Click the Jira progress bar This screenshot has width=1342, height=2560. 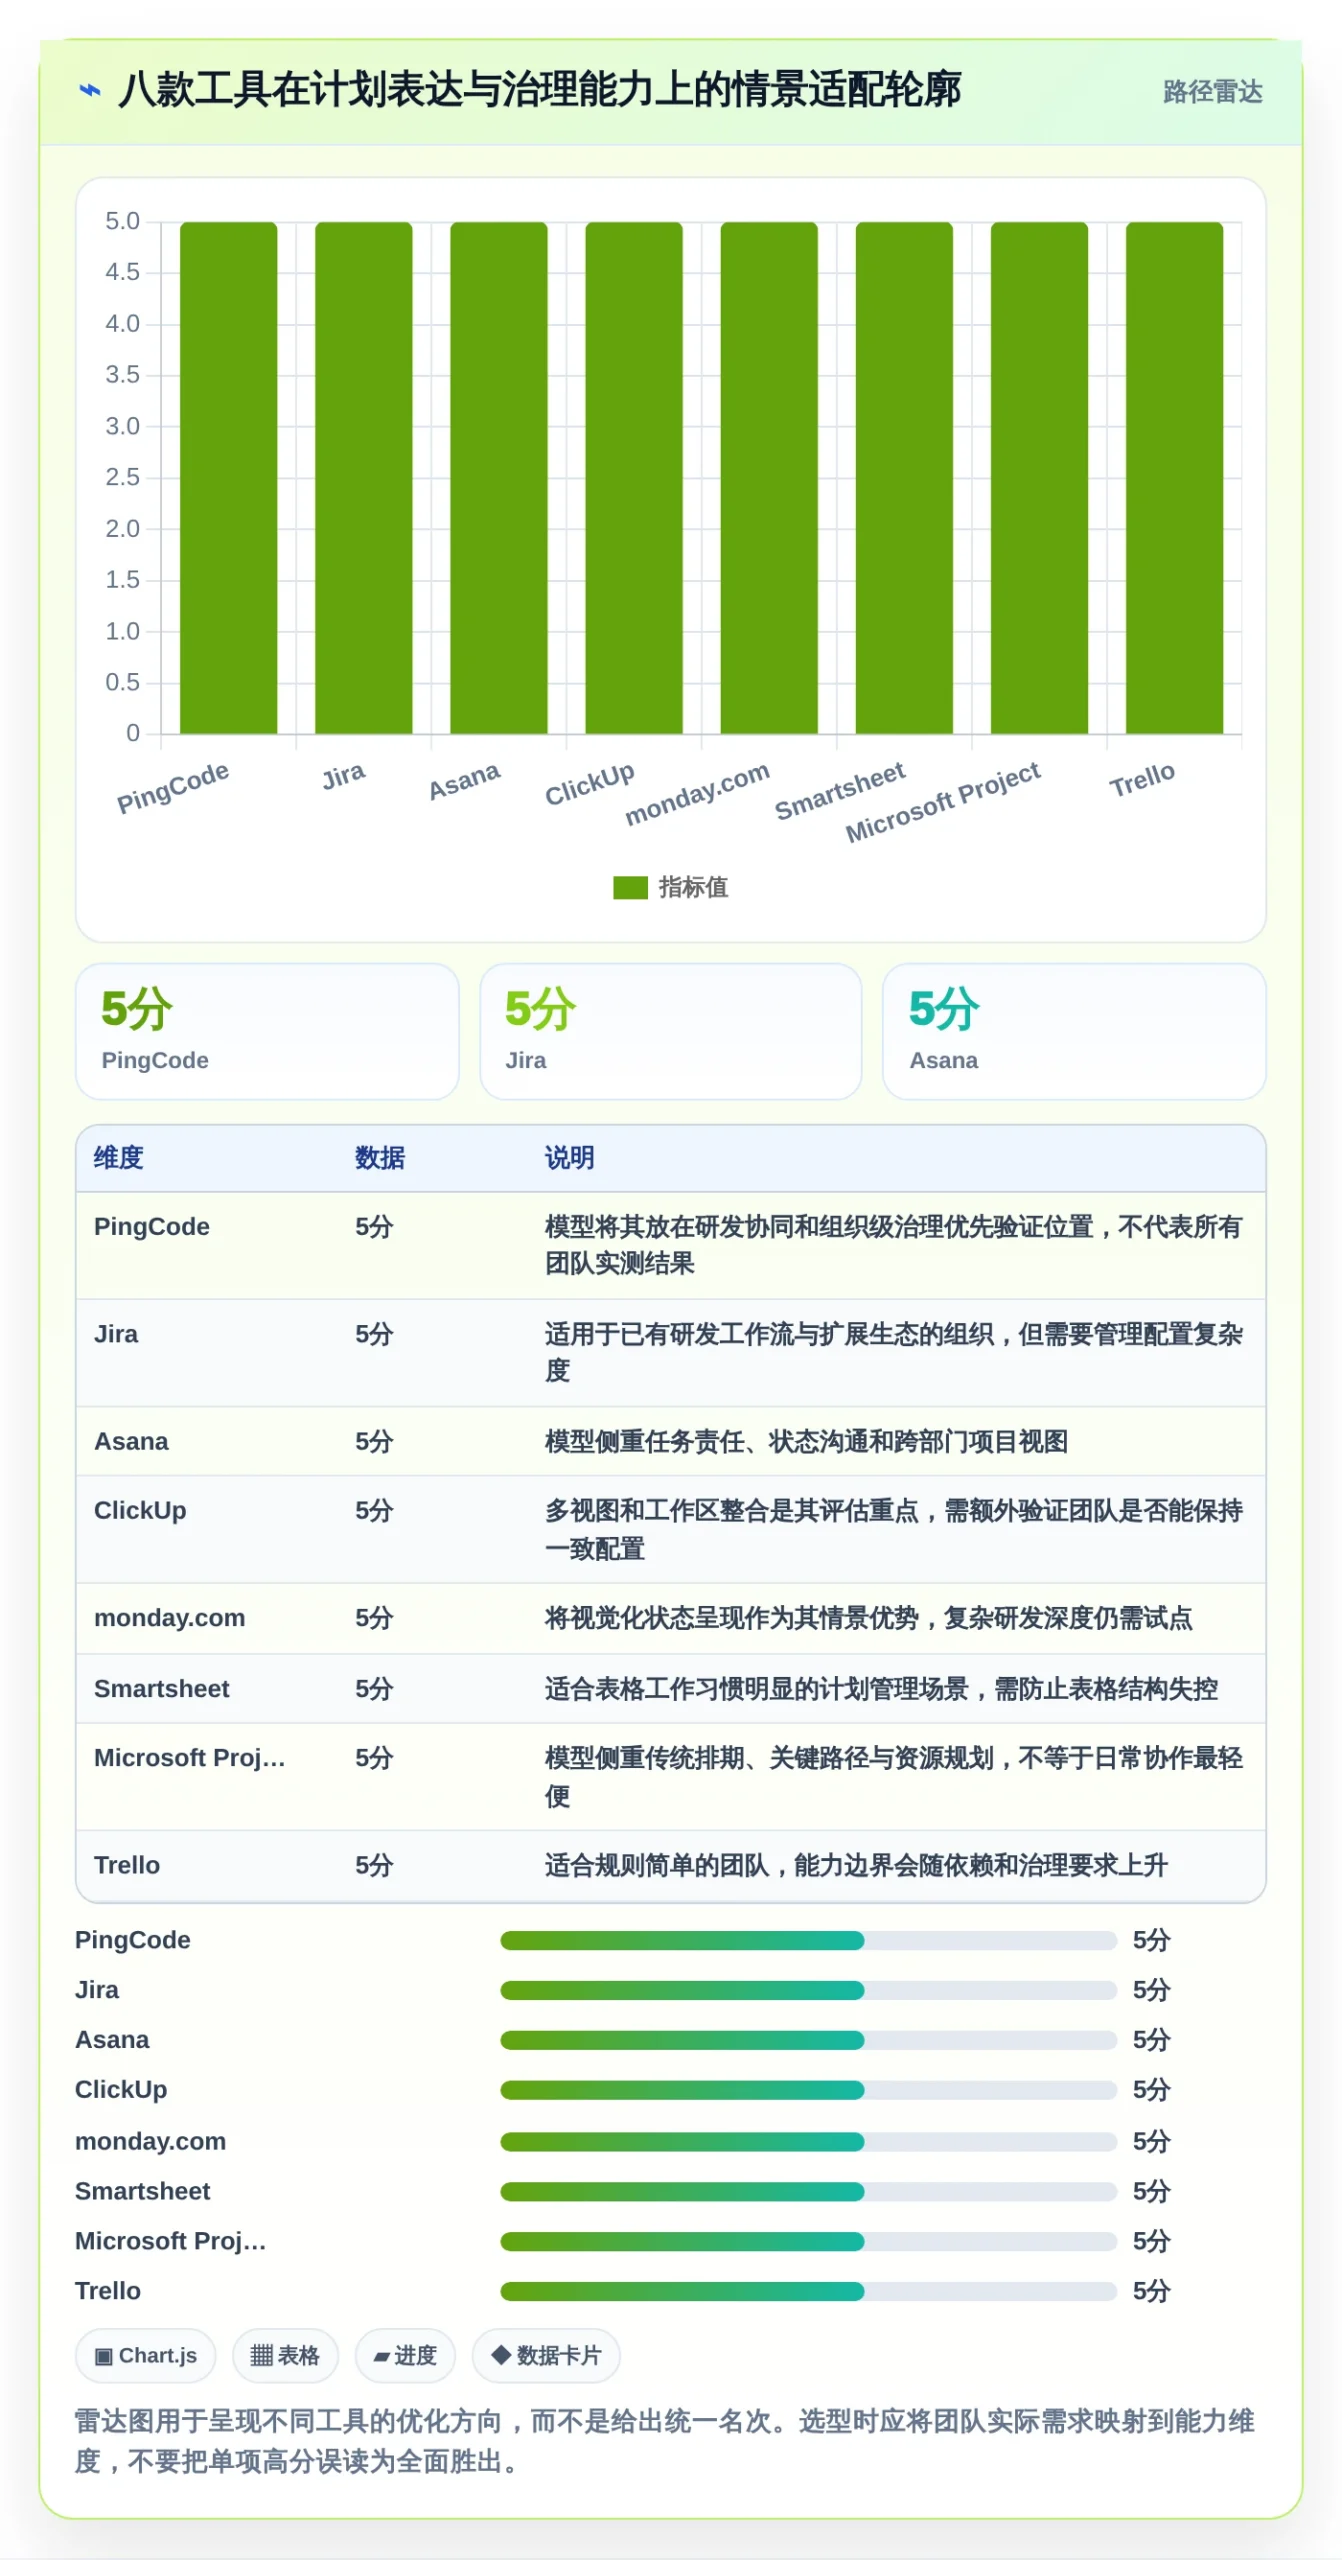click(808, 1990)
